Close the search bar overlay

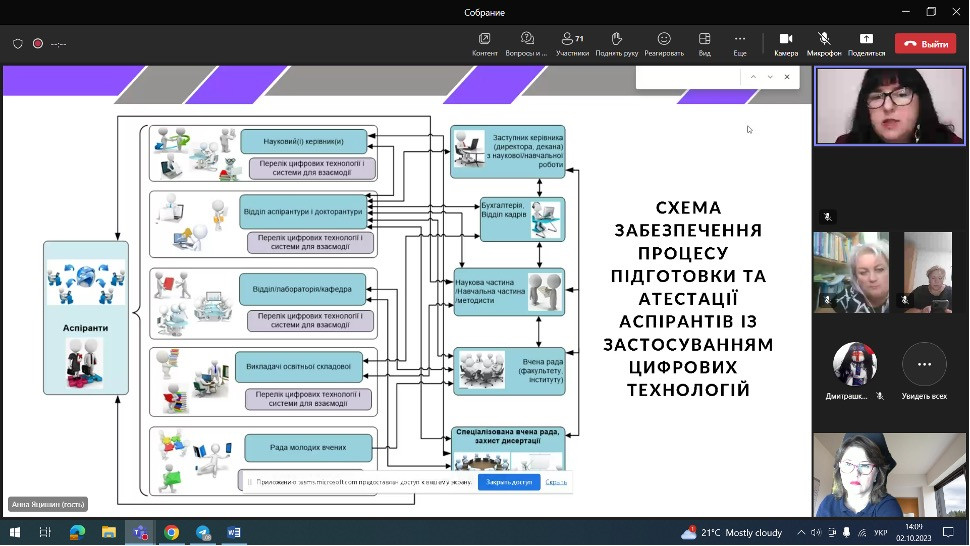pyautogui.click(x=787, y=77)
